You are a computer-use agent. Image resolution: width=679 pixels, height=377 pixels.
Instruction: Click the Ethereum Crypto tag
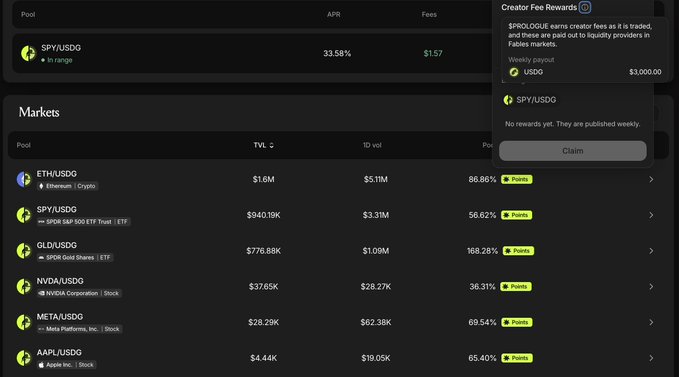pyautogui.click(x=67, y=186)
